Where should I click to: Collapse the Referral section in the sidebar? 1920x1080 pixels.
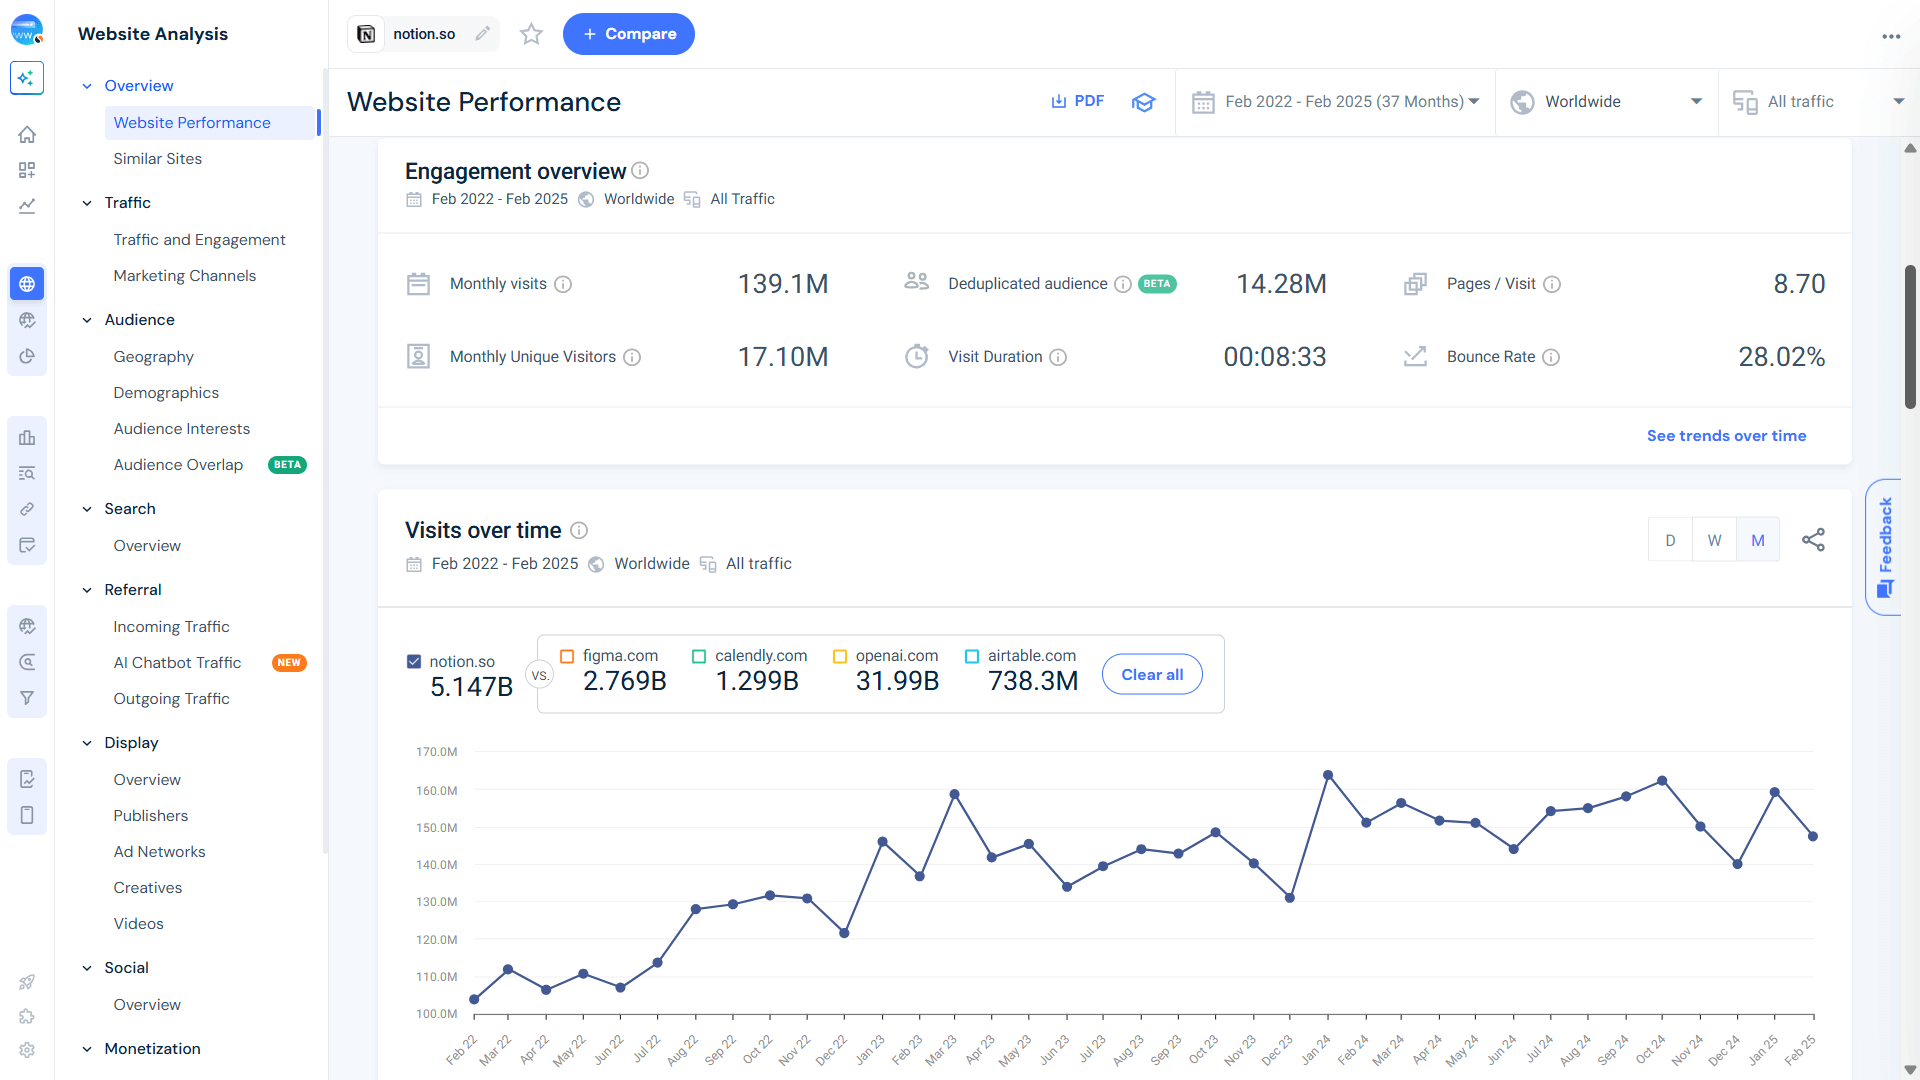(87, 590)
